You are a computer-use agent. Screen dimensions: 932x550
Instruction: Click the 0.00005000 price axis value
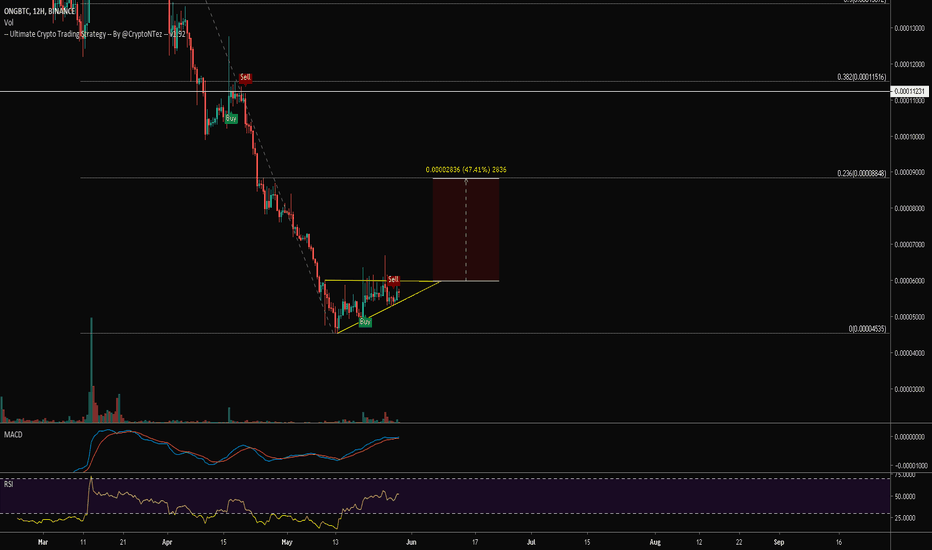point(909,317)
